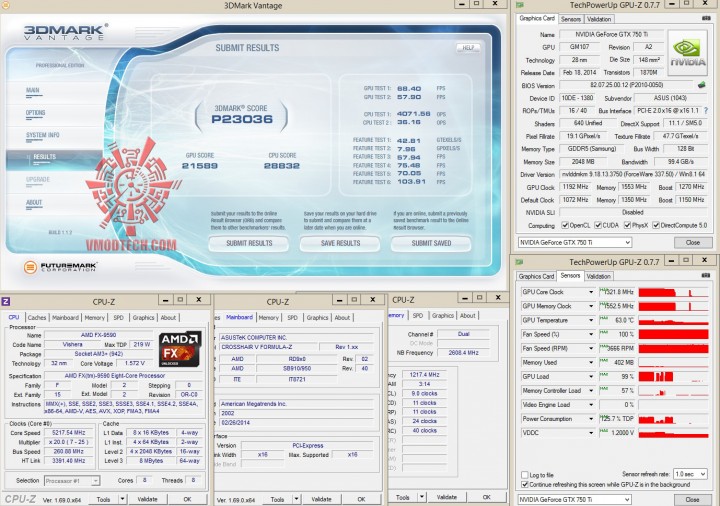Open the GPU Temperature sensor dropdown arrow
This screenshot has width=720, height=506.
(591, 320)
